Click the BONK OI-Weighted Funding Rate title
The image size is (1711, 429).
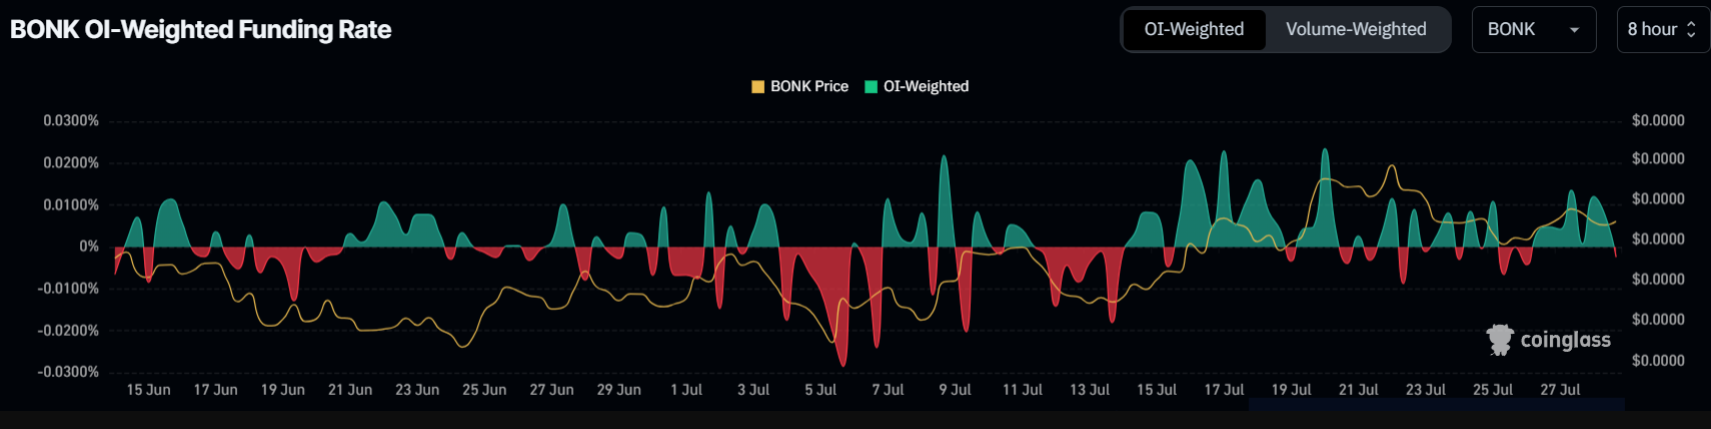tap(201, 29)
